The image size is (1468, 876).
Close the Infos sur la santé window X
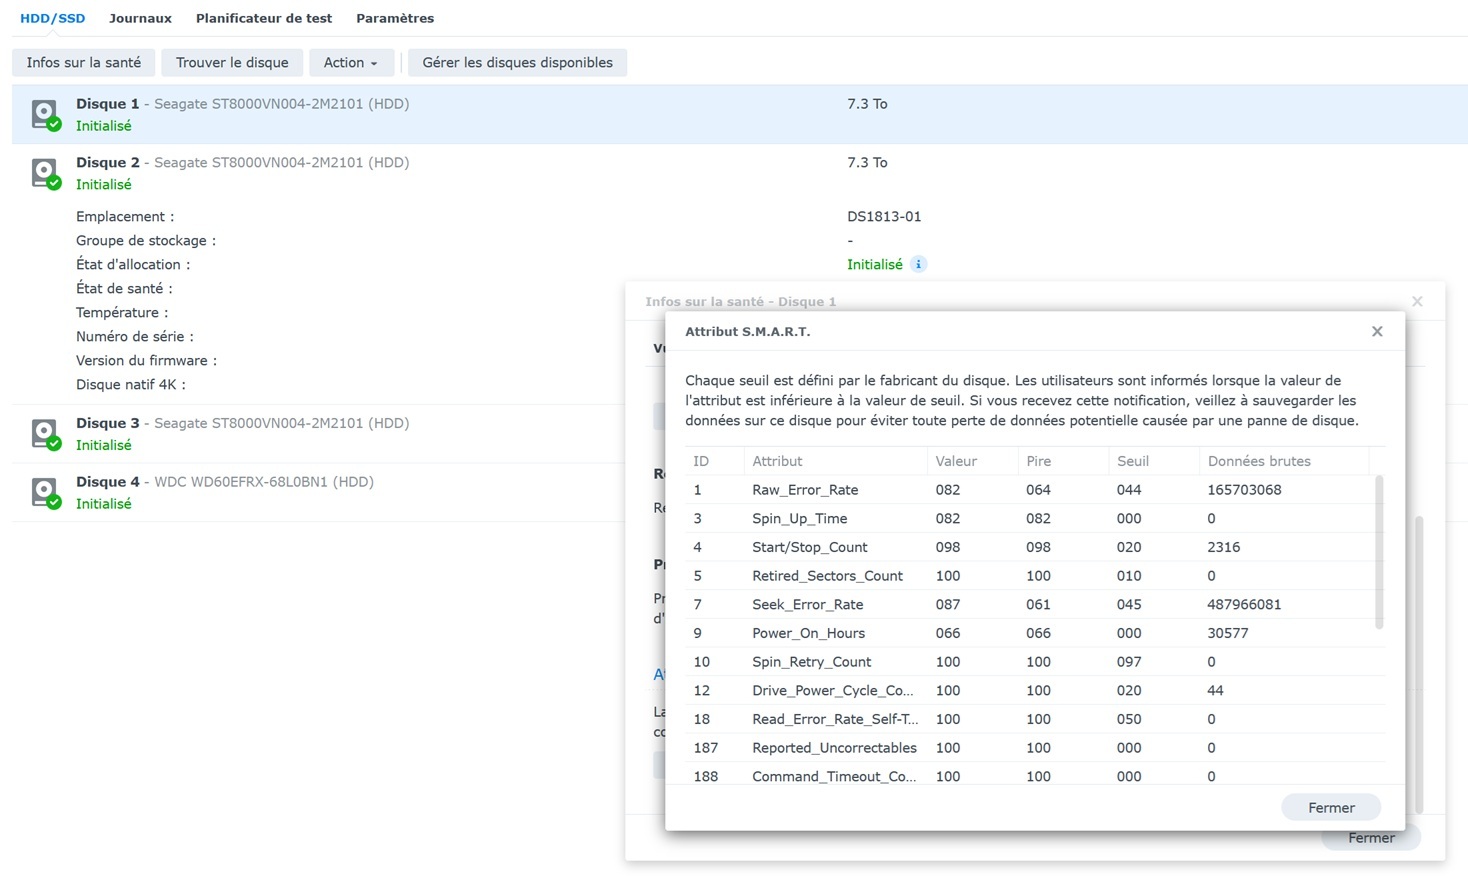click(1417, 301)
